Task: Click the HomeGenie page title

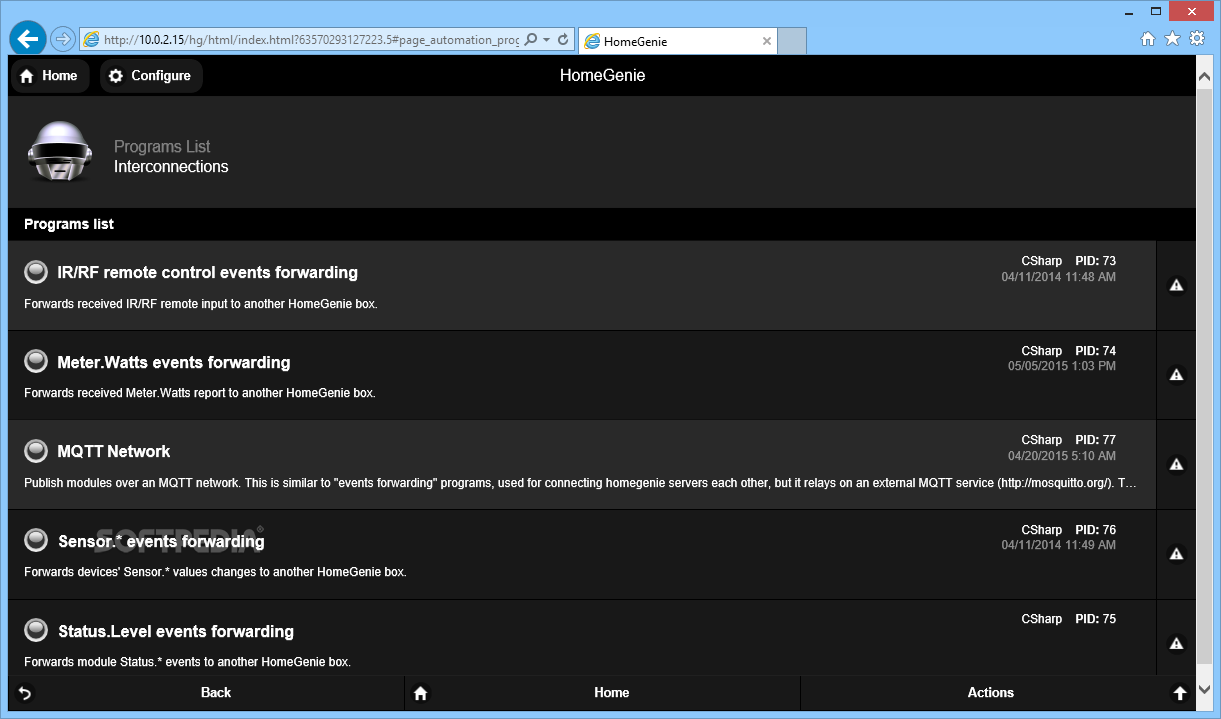Action: [x=602, y=76]
